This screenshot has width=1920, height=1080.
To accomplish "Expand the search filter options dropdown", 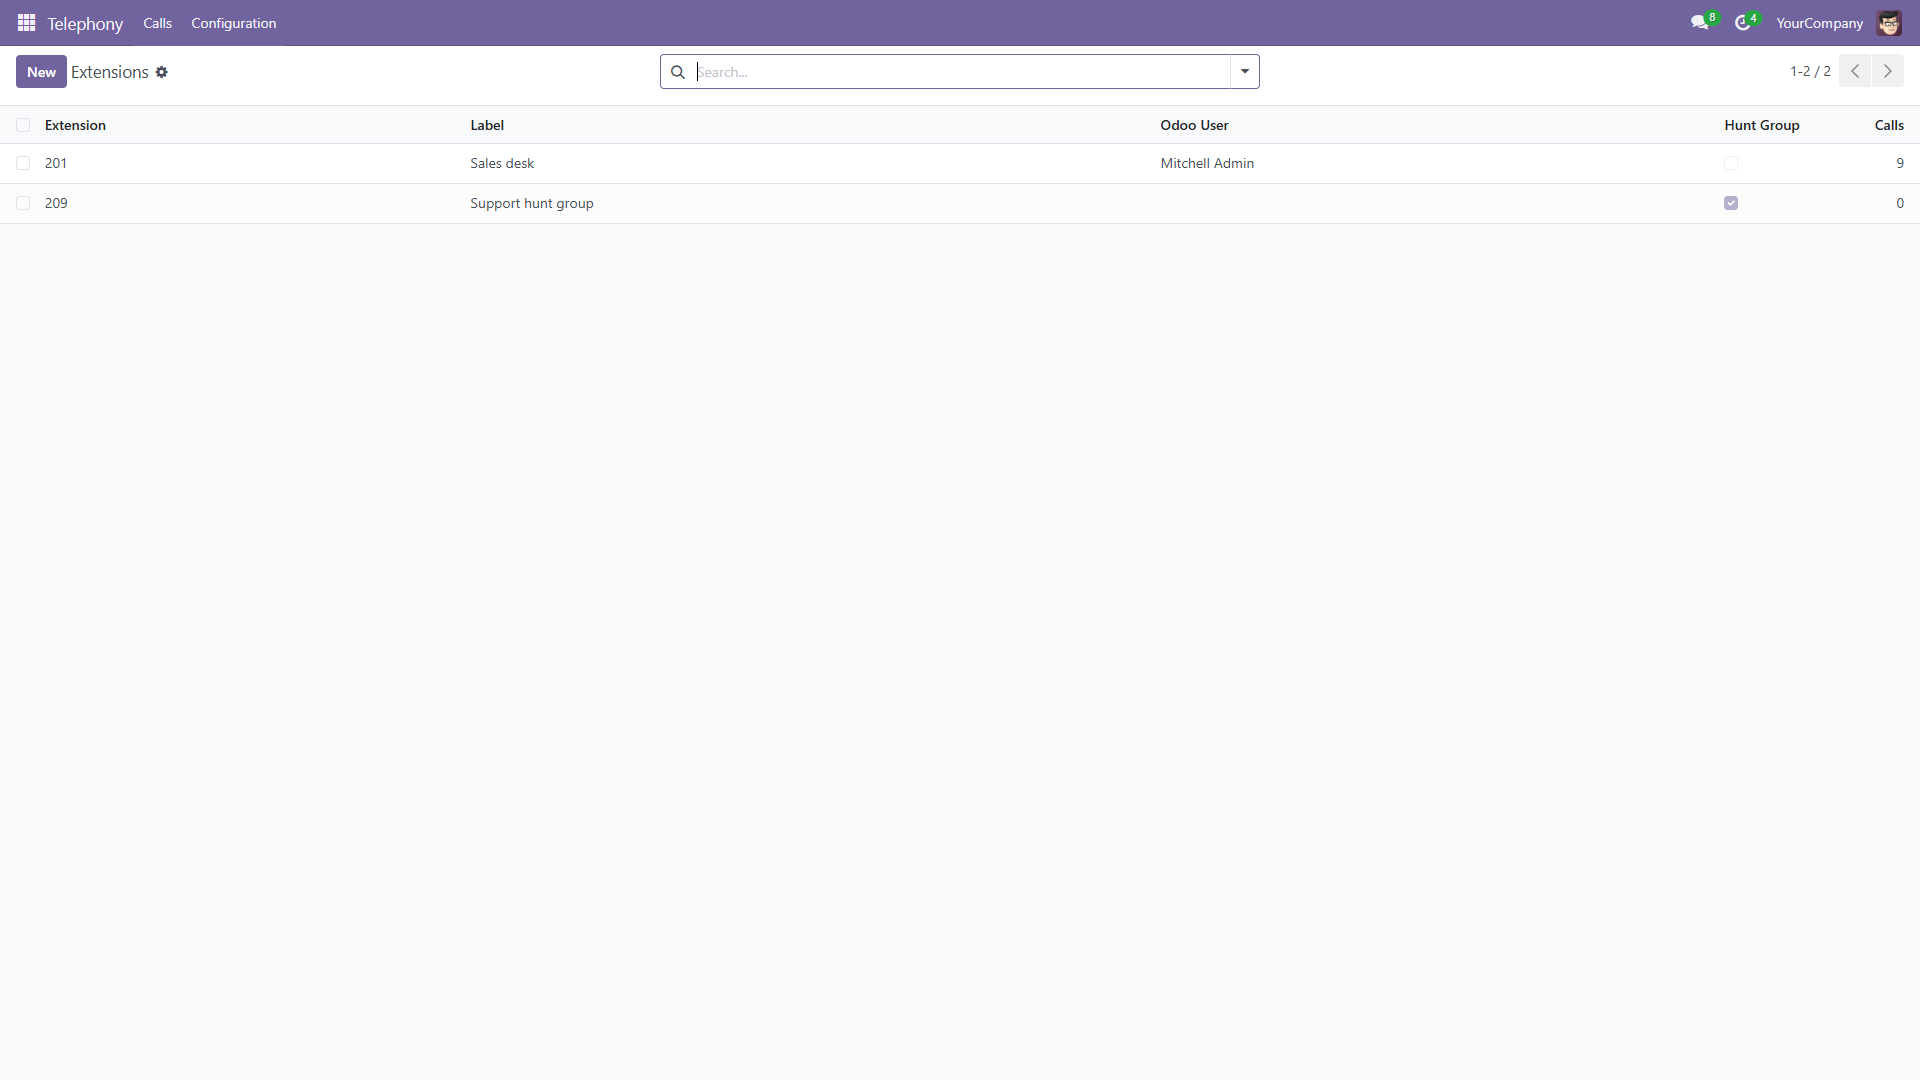I will tap(1245, 71).
